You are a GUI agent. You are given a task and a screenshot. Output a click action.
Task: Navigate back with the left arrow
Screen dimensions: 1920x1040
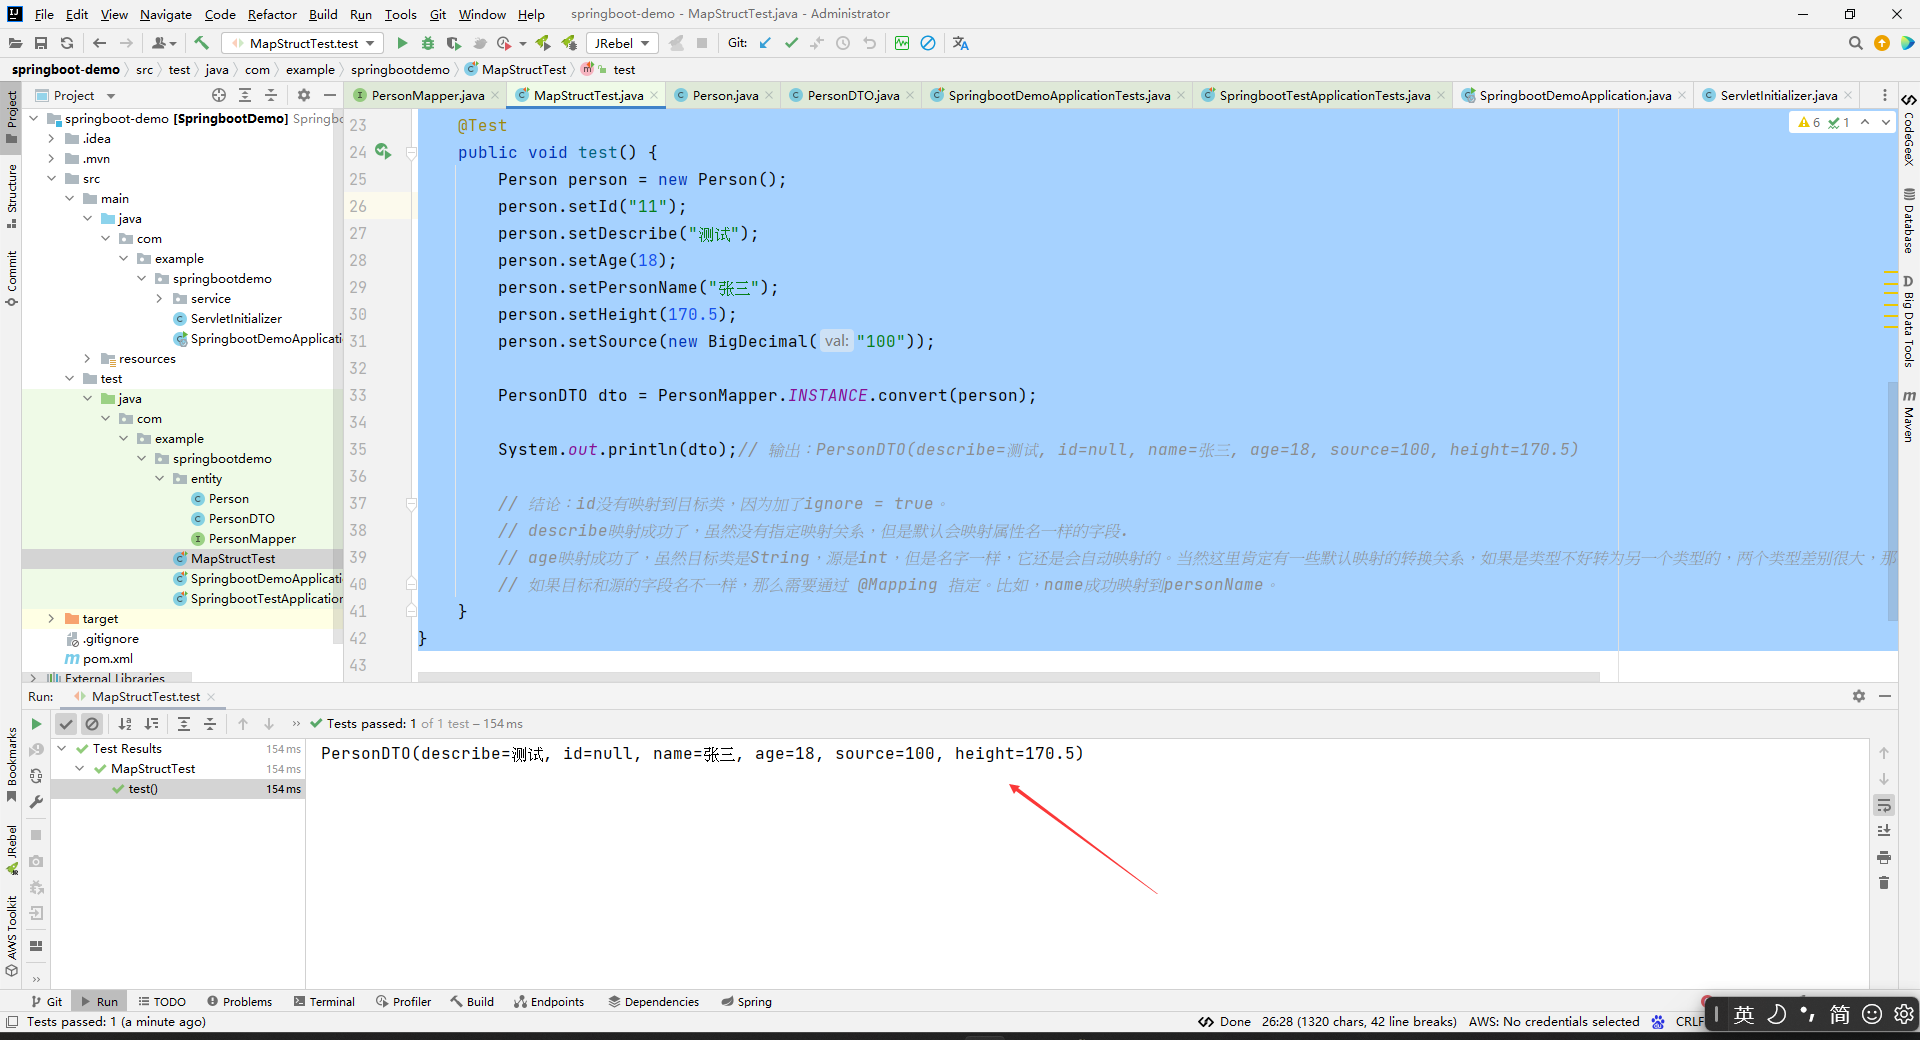coord(99,43)
